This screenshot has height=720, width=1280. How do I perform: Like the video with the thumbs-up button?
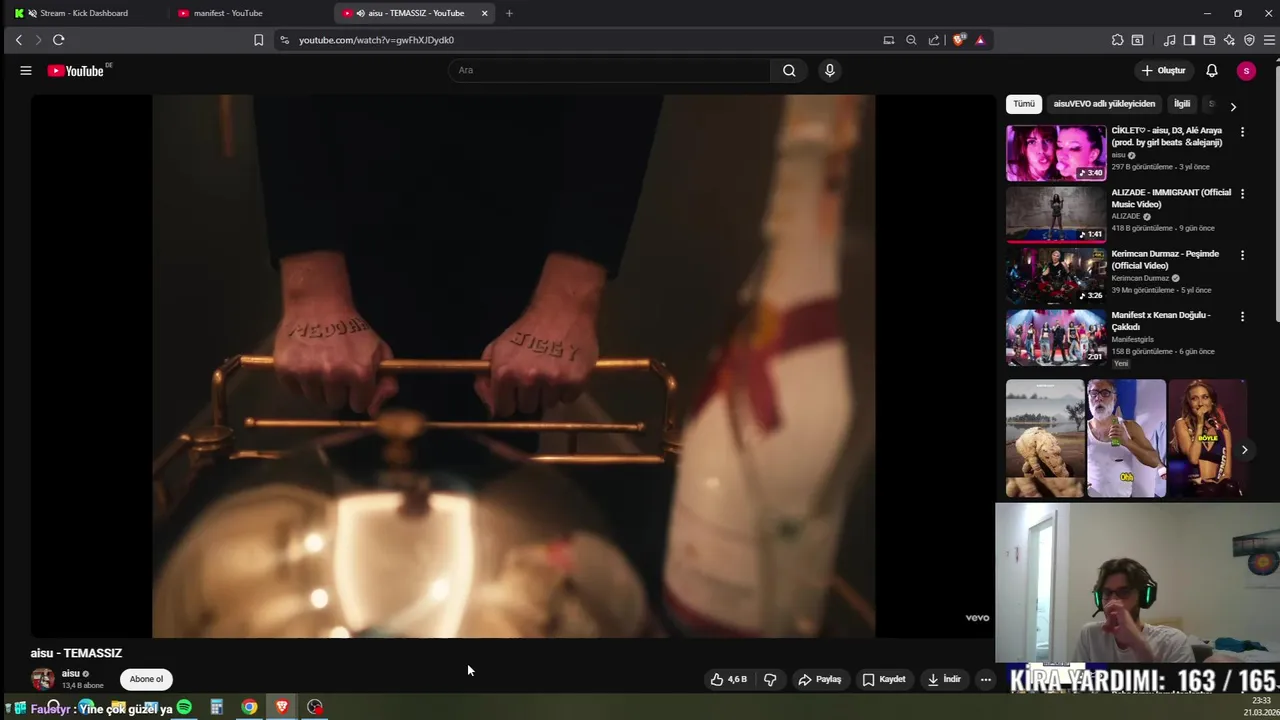tap(729, 680)
